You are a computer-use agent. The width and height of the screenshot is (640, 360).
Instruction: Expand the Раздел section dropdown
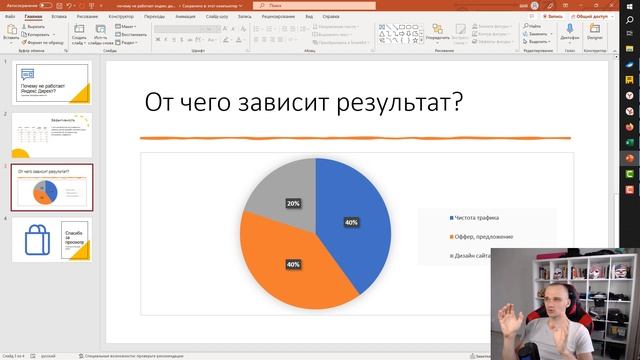127,42
